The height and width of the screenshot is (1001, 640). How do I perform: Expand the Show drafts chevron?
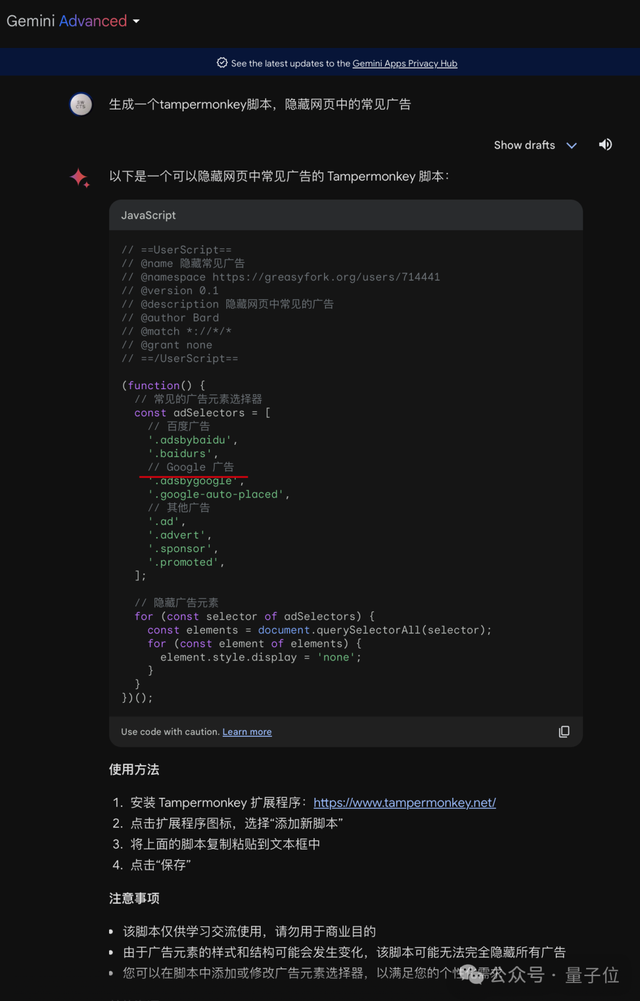(x=572, y=146)
